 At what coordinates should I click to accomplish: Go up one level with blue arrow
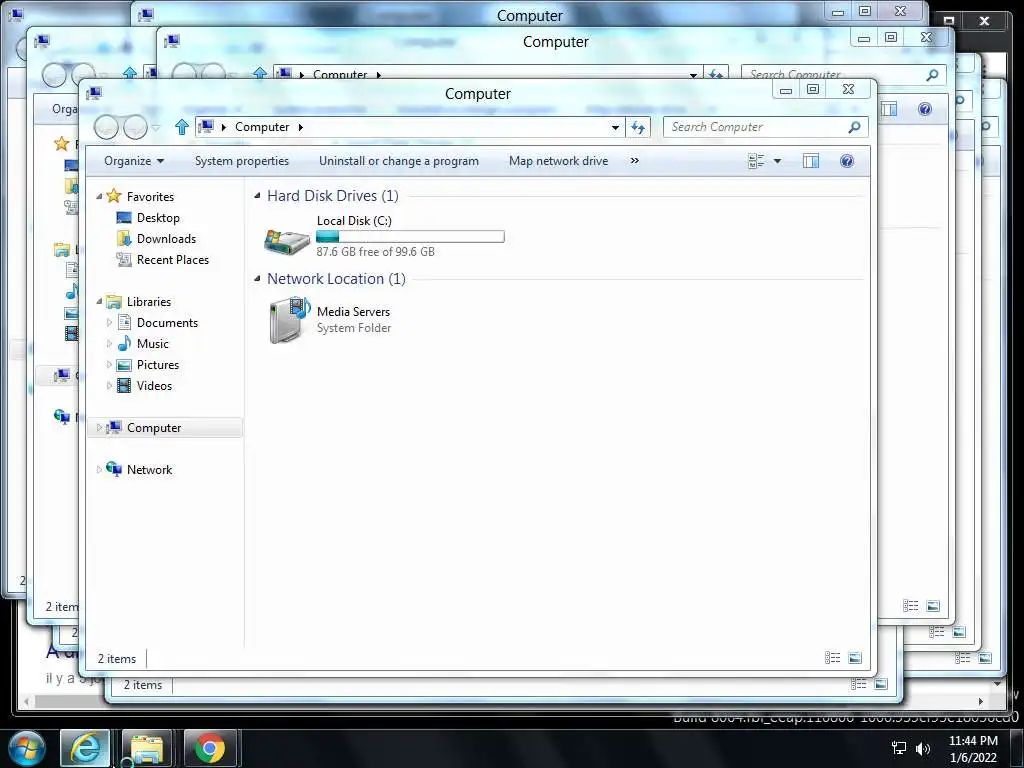(x=182, y=127)
